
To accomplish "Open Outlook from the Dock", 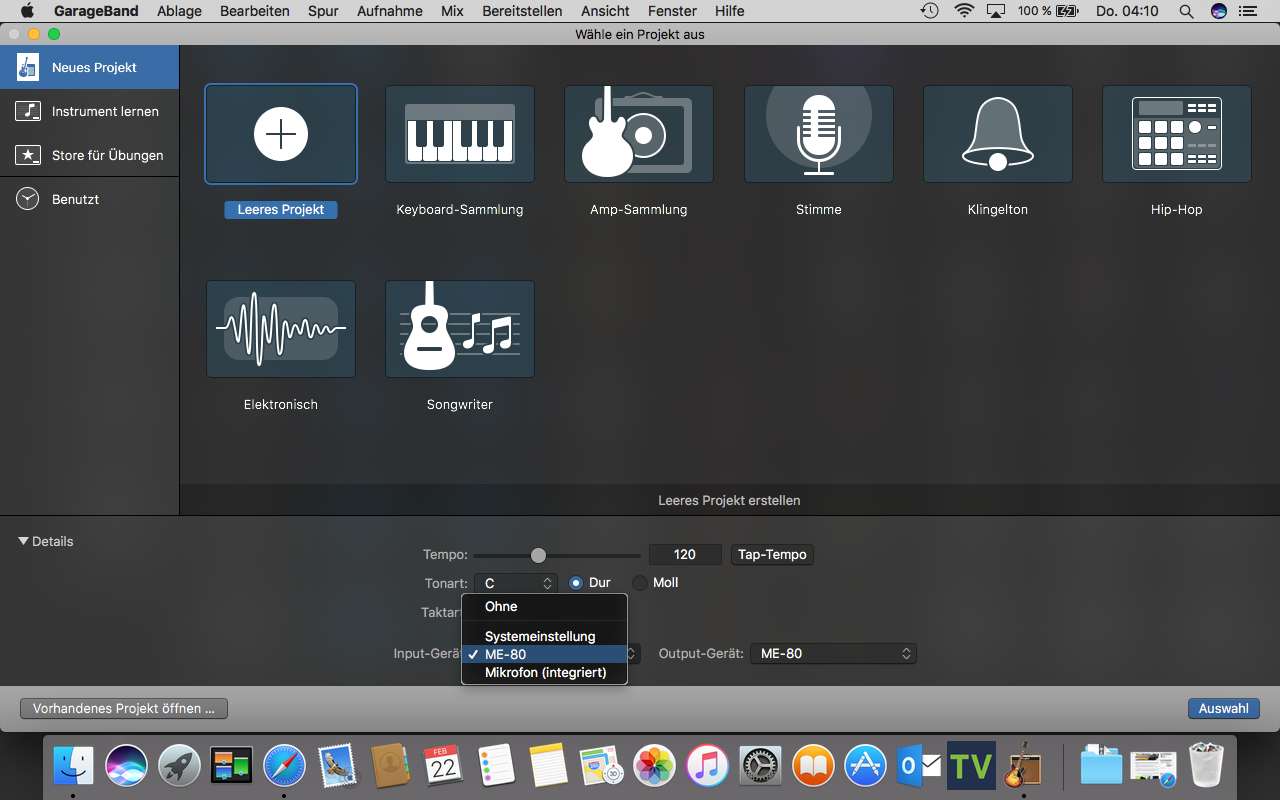I will coord(918,766).
